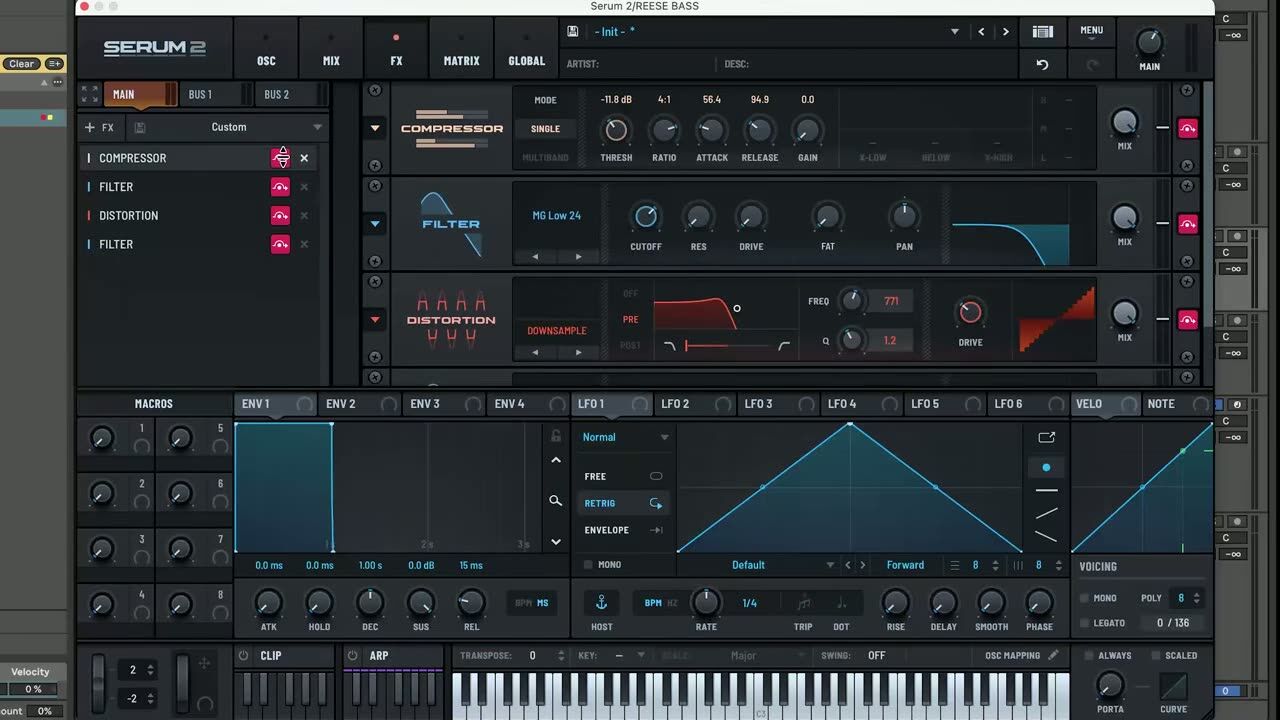Select the LFO ramp up draw tool
The image size is (1280, 720).
(x=1046, y=513)
